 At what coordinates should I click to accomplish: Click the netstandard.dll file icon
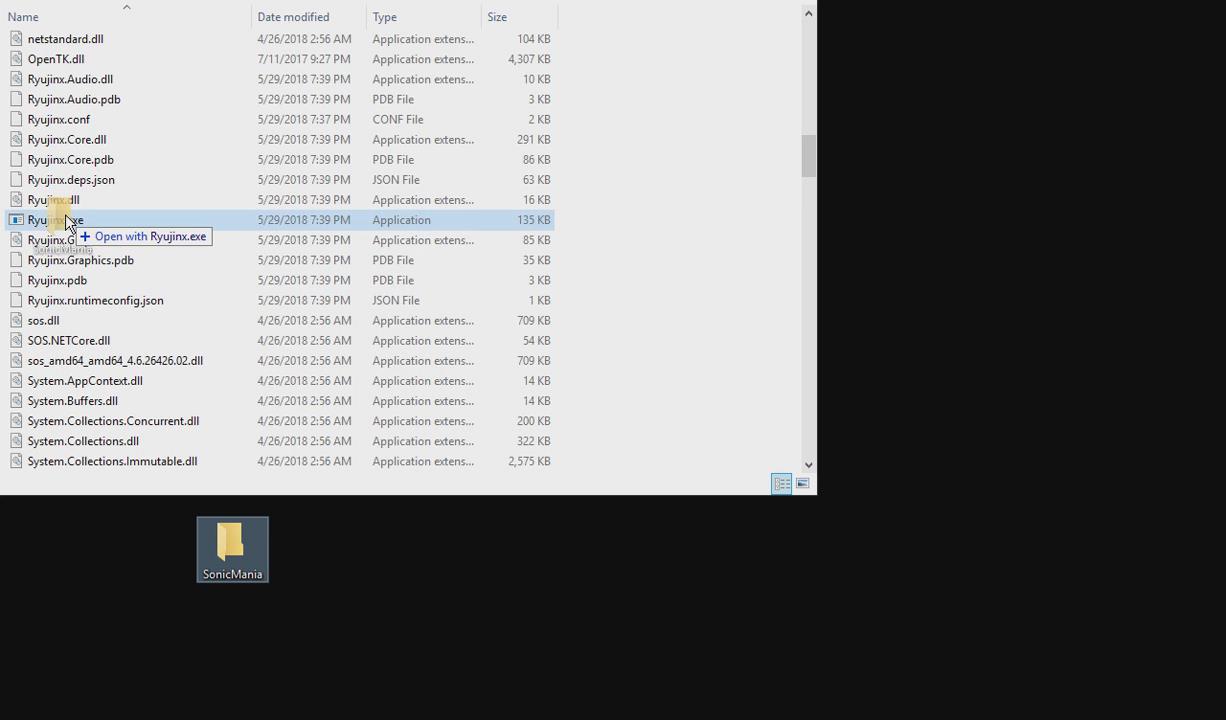click(x=16, y=39)
